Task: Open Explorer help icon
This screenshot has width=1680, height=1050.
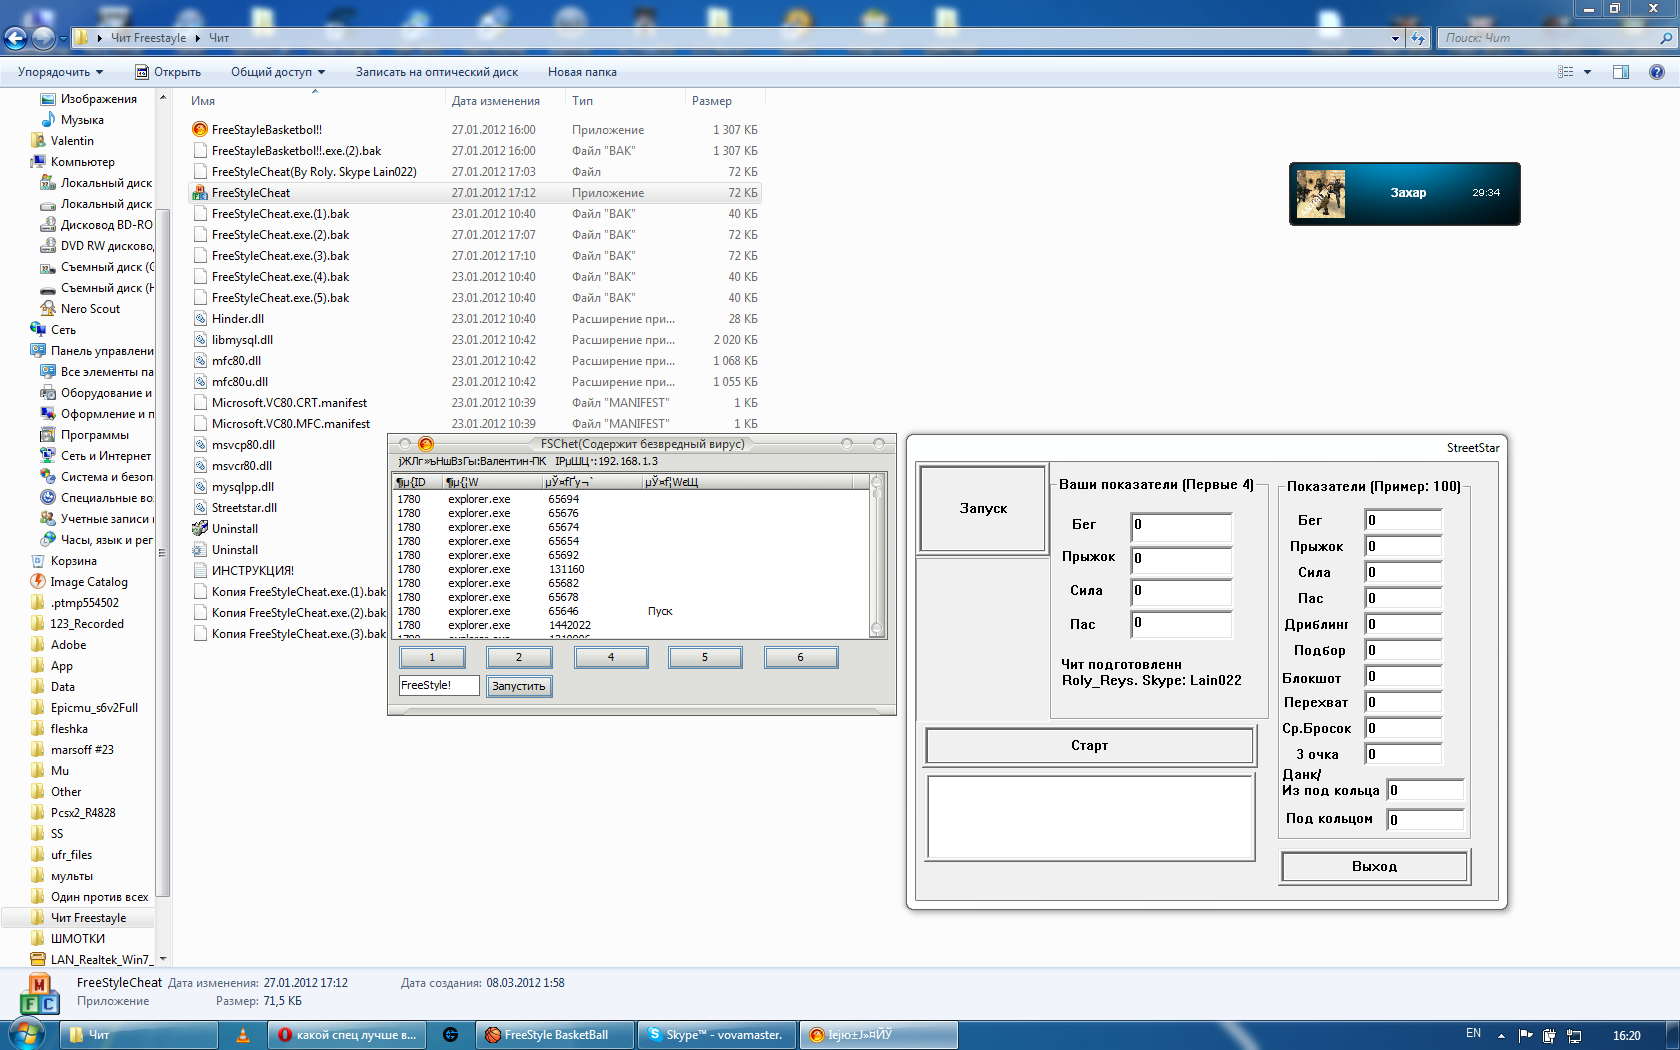Action: click(x=1657, y=72)
